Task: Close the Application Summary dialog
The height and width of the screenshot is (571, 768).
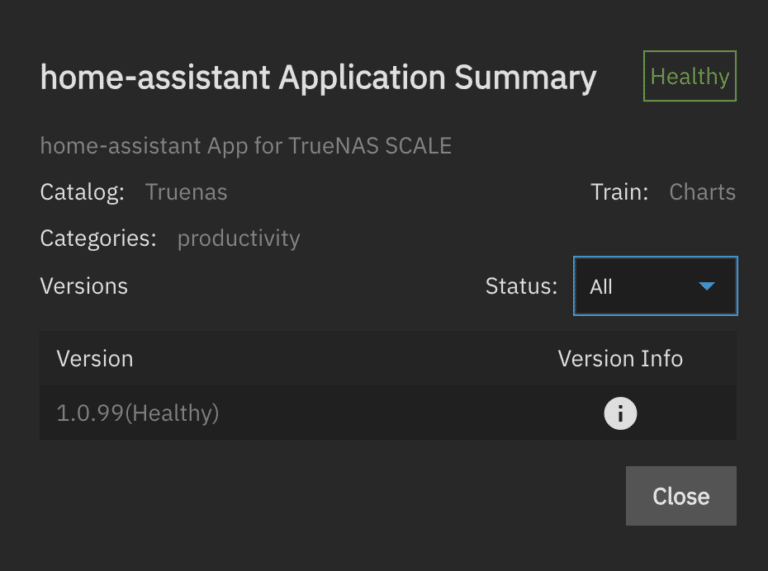Action: click(x=681, y=496)
